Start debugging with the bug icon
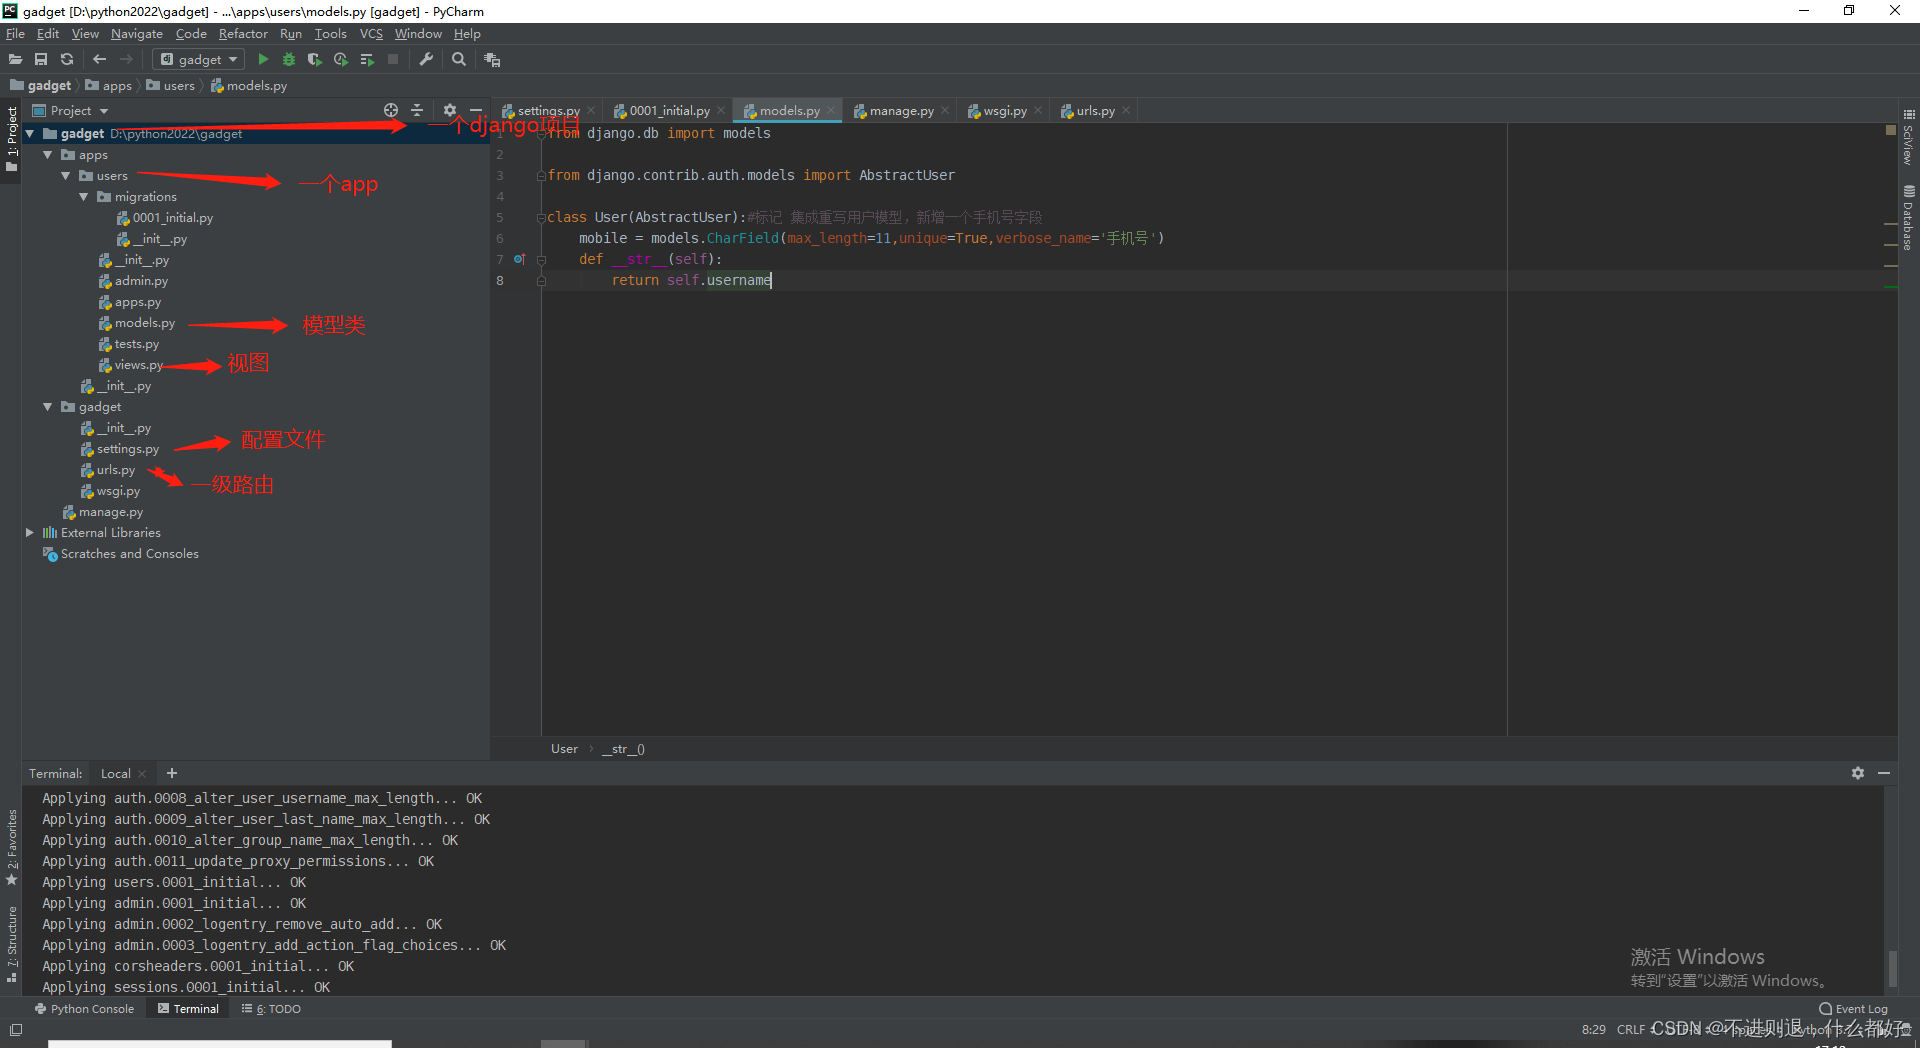 tap(289, 60)
